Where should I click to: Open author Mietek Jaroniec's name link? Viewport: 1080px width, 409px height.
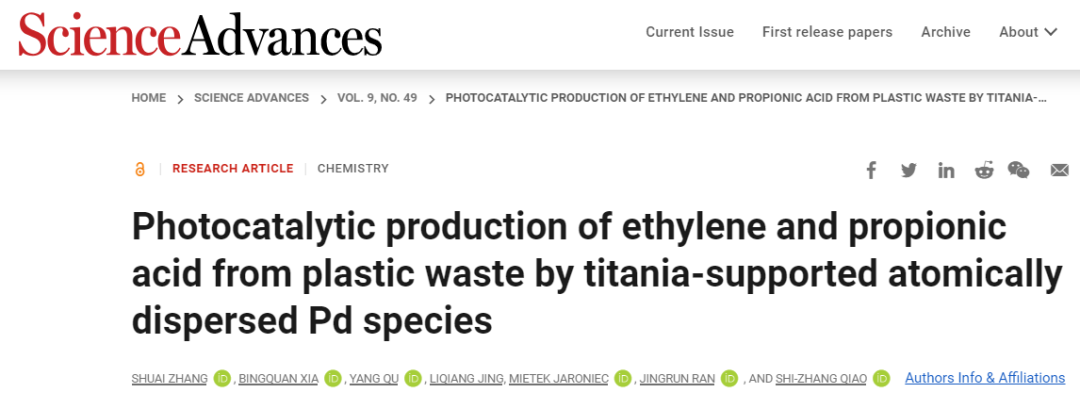pos(559,379)
